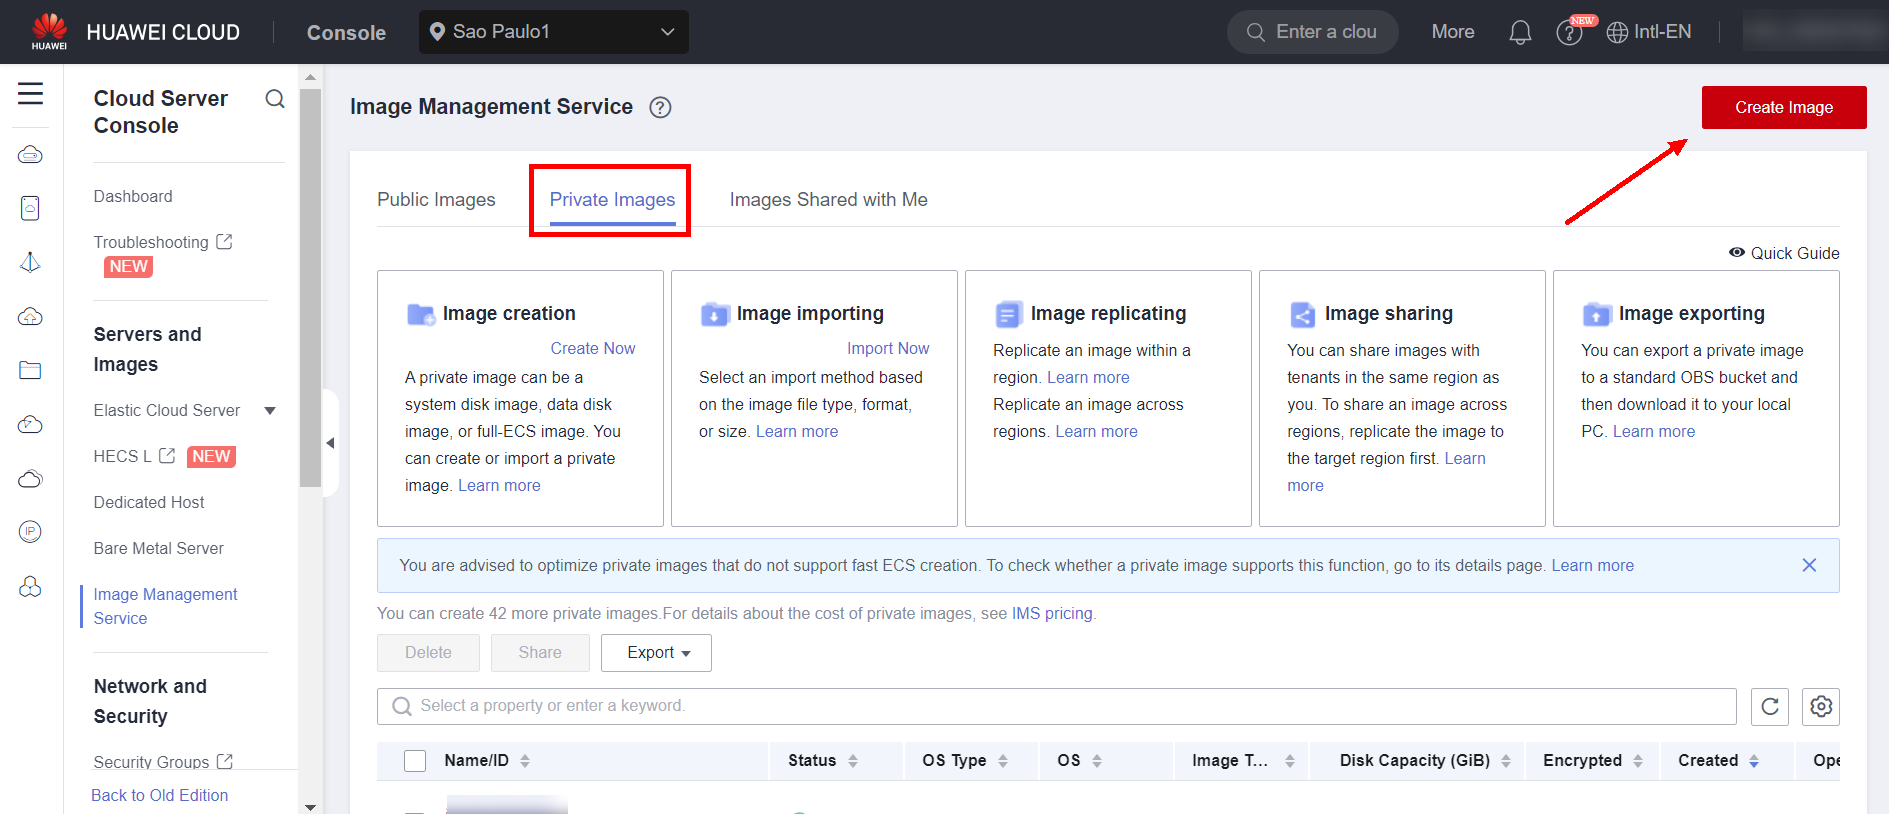
Task: Open the hamburger service list menu
Action: click(30, 94)
